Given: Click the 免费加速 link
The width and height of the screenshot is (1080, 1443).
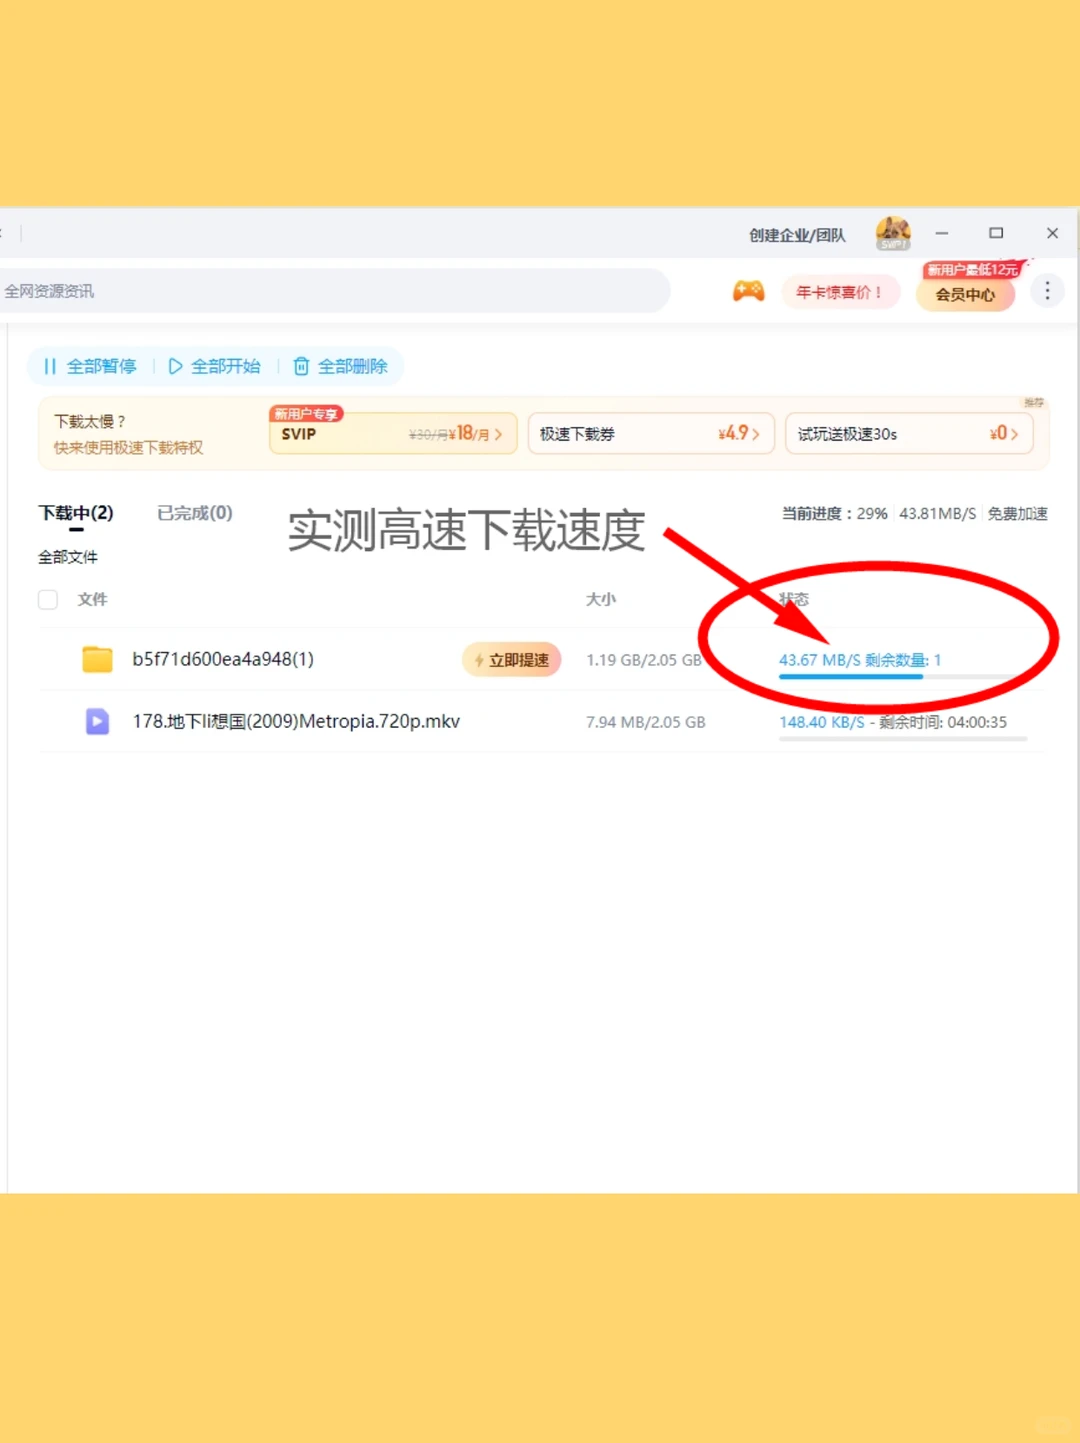Looking at the screenshot, I should (1016, 513).
